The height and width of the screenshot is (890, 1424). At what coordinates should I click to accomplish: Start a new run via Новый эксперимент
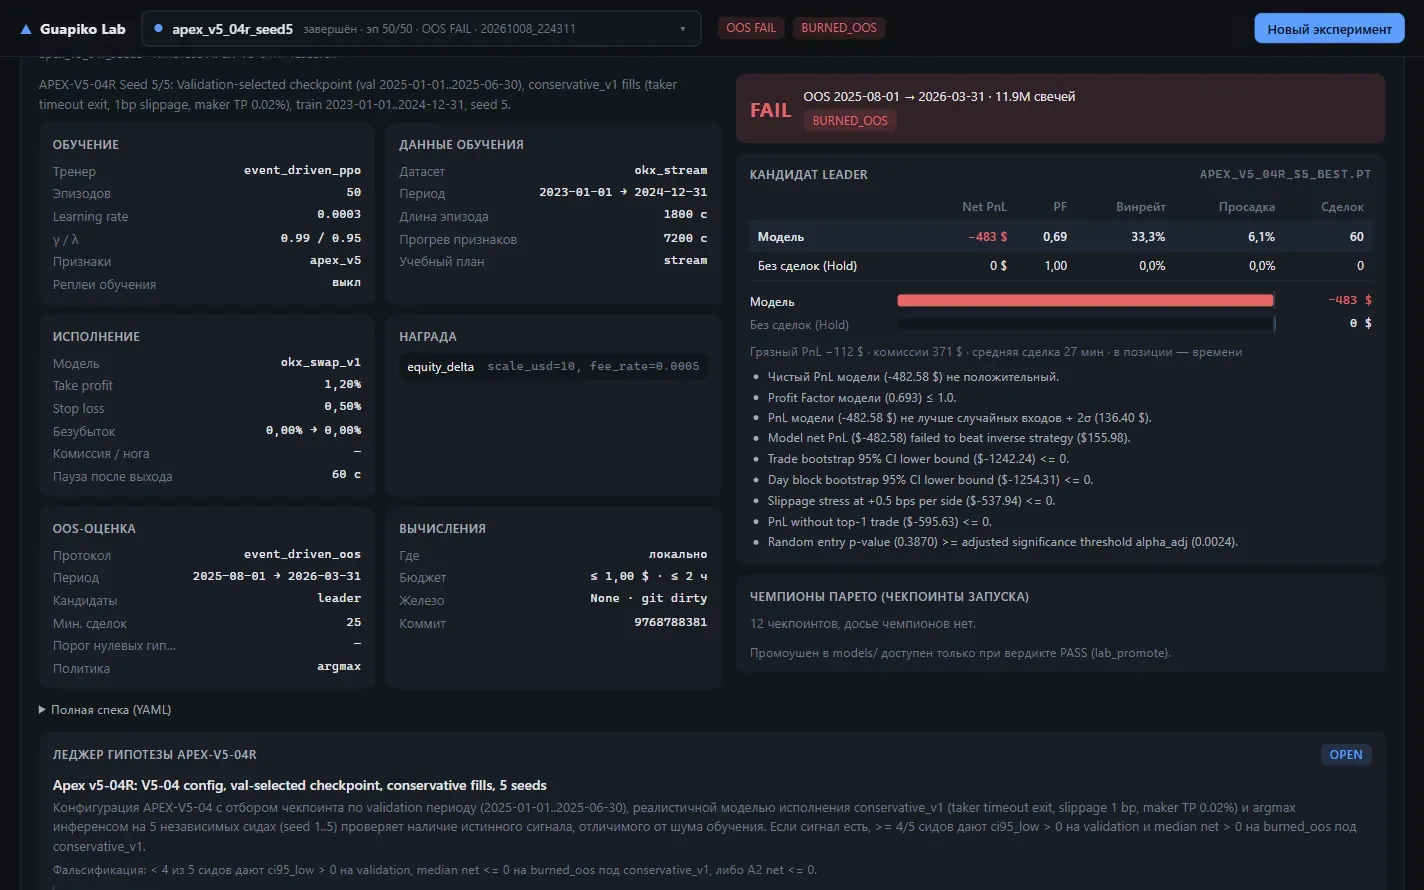point(1329,29)
